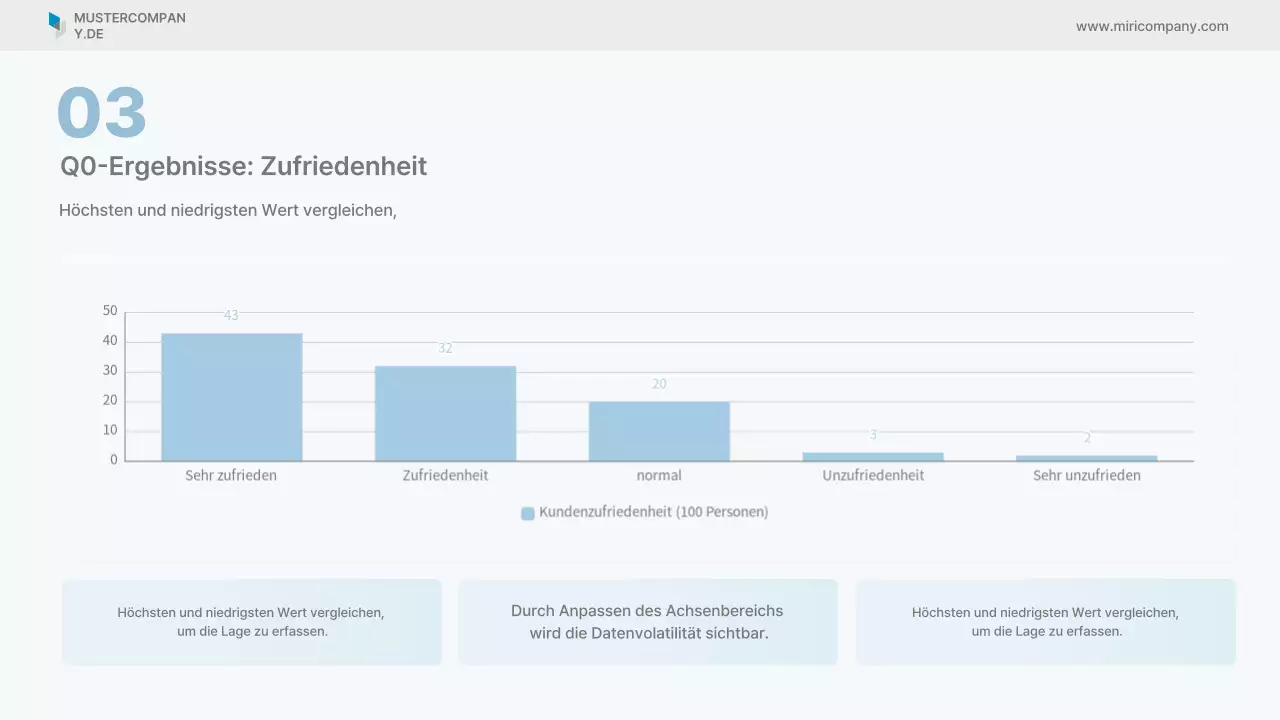Click the MUSTERCOMPANY.DE logo icon
Viewport: 1280px width, 720px height.
[58, 25]
